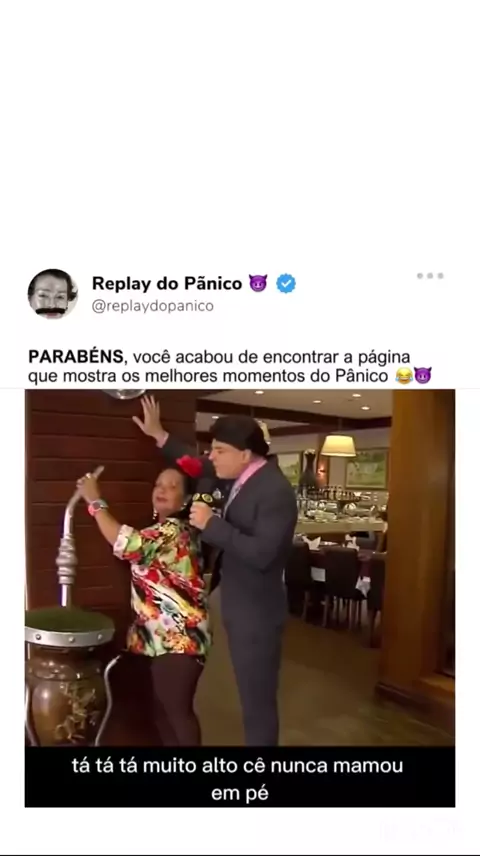The height and width of the screenshot is (856, 480).
Task: Click the purple devil emoji ending the caption
Action: point(423,376)
